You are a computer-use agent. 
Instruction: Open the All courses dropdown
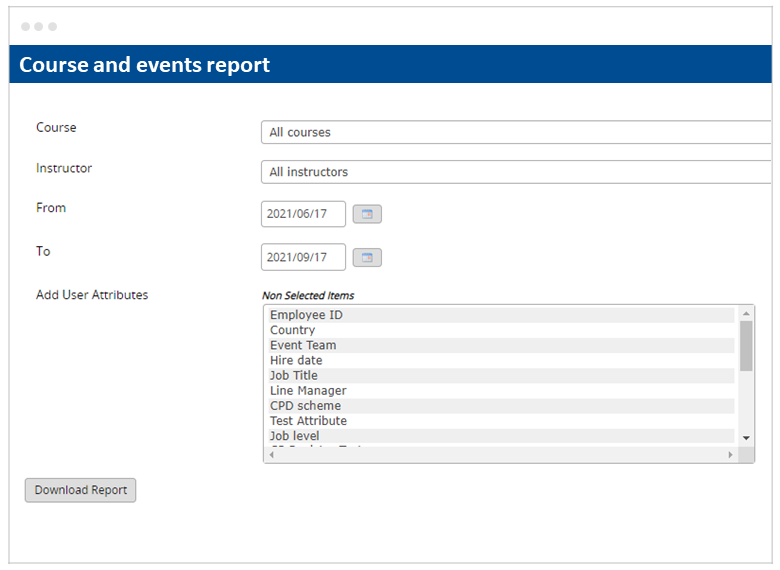(516, 132)
